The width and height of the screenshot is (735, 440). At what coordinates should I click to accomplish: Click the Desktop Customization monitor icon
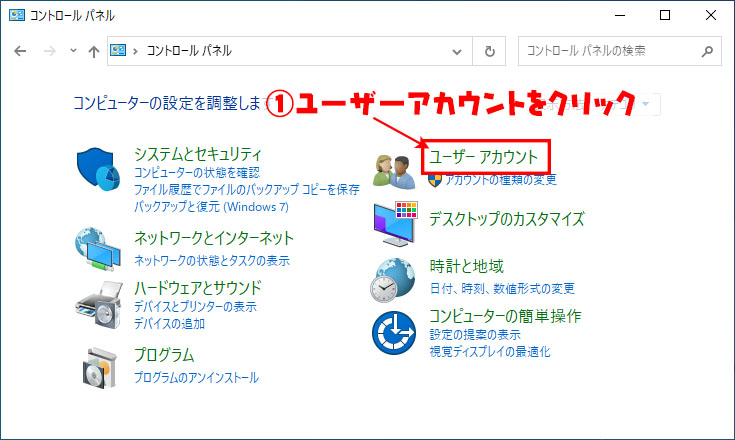coord(395,224)
